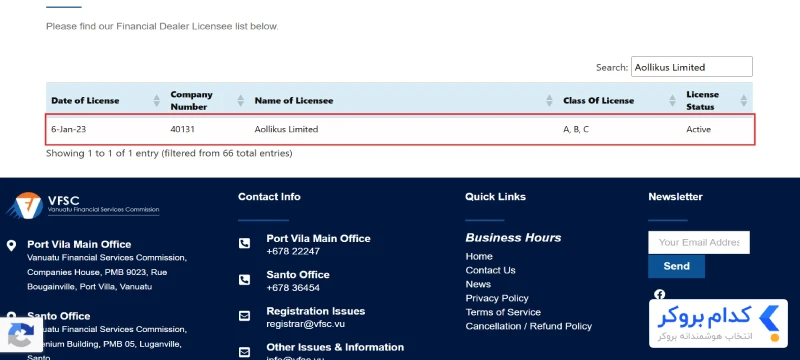Click the Santo Office address heading
Screen dimensions: 800x360
tap(59, 316)
